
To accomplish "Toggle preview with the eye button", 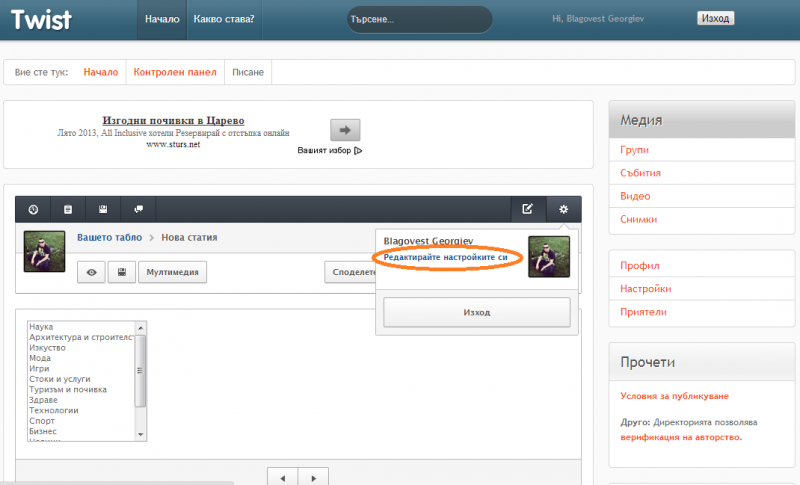I will [x=92, y=271].
